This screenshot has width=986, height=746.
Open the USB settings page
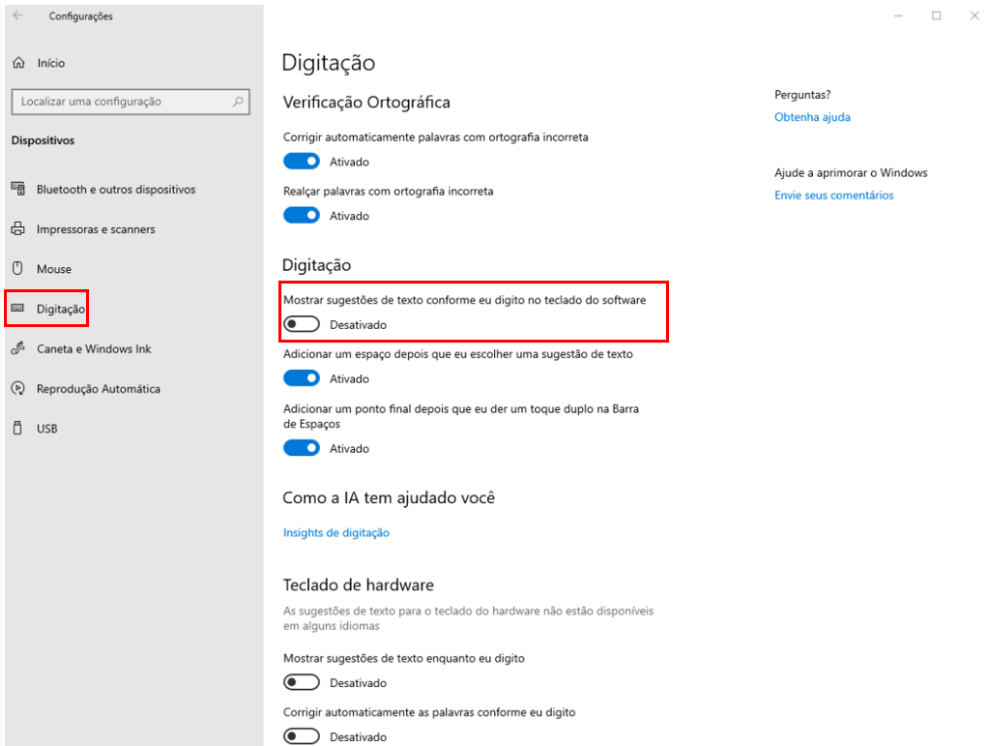pyautogui.click(x=47, y=428)
